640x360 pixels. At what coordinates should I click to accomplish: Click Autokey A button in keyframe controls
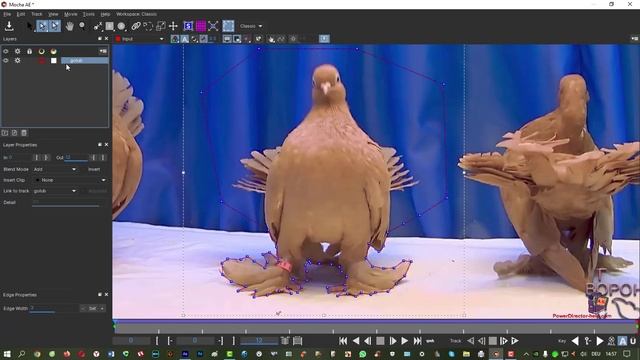pos(622,341)
